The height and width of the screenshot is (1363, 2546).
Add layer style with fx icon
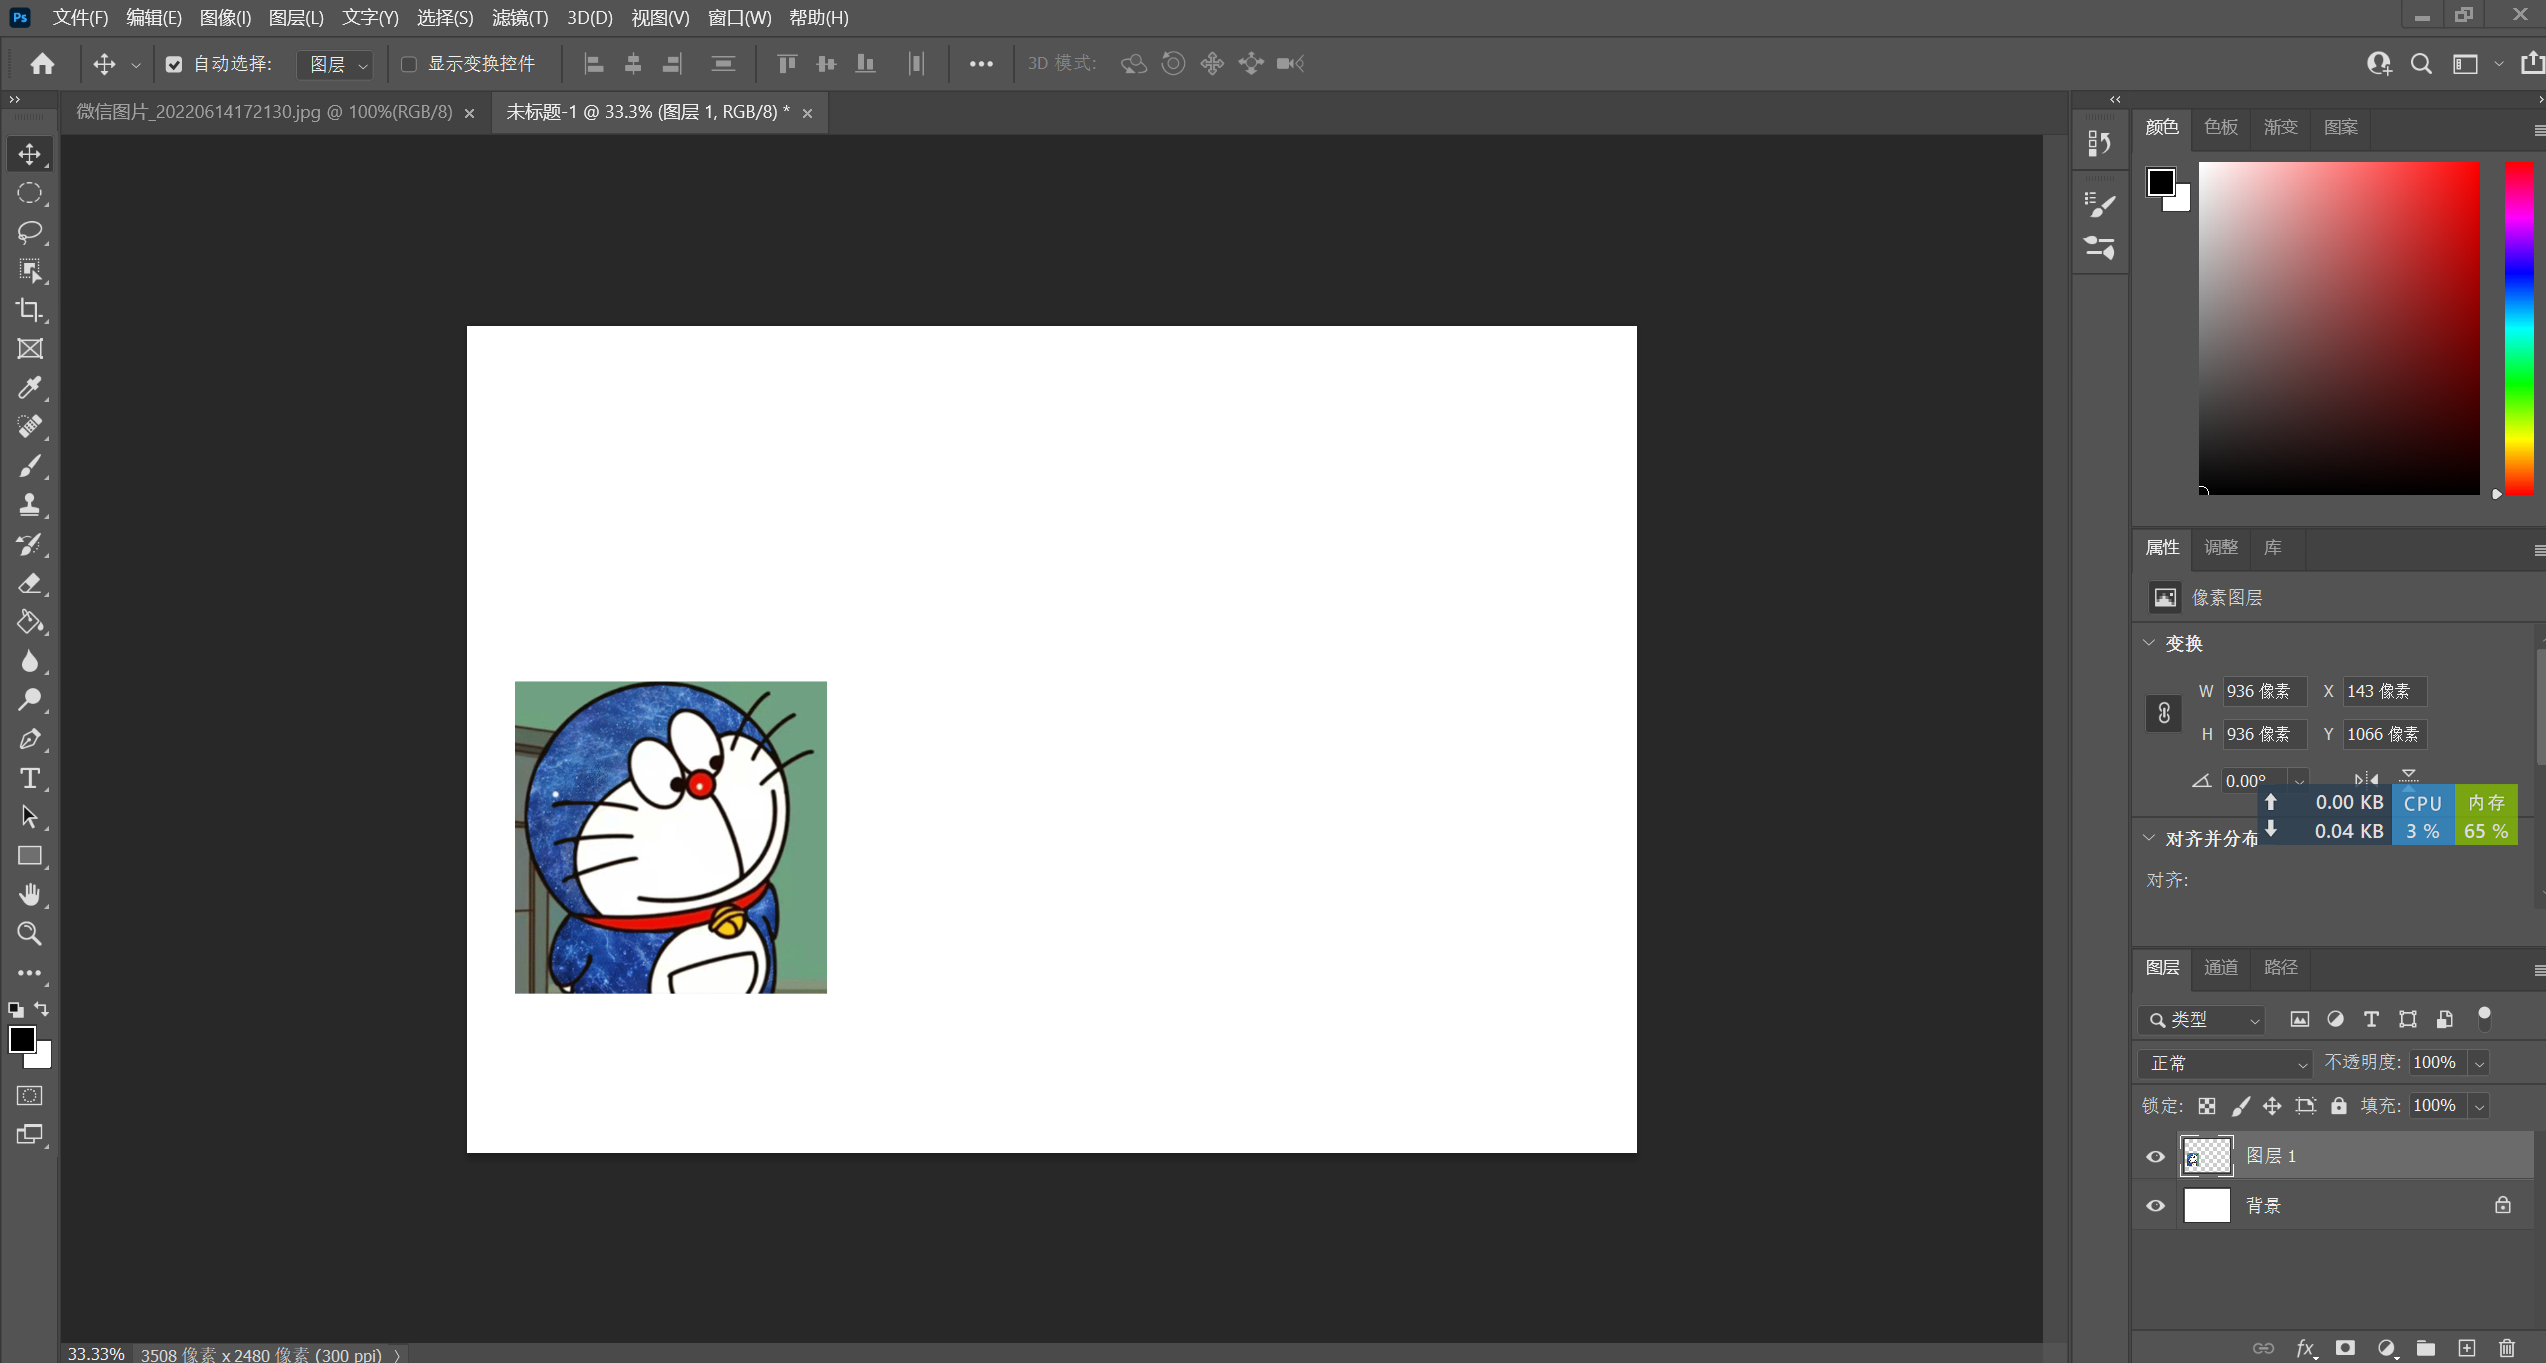(2305, 1348)
